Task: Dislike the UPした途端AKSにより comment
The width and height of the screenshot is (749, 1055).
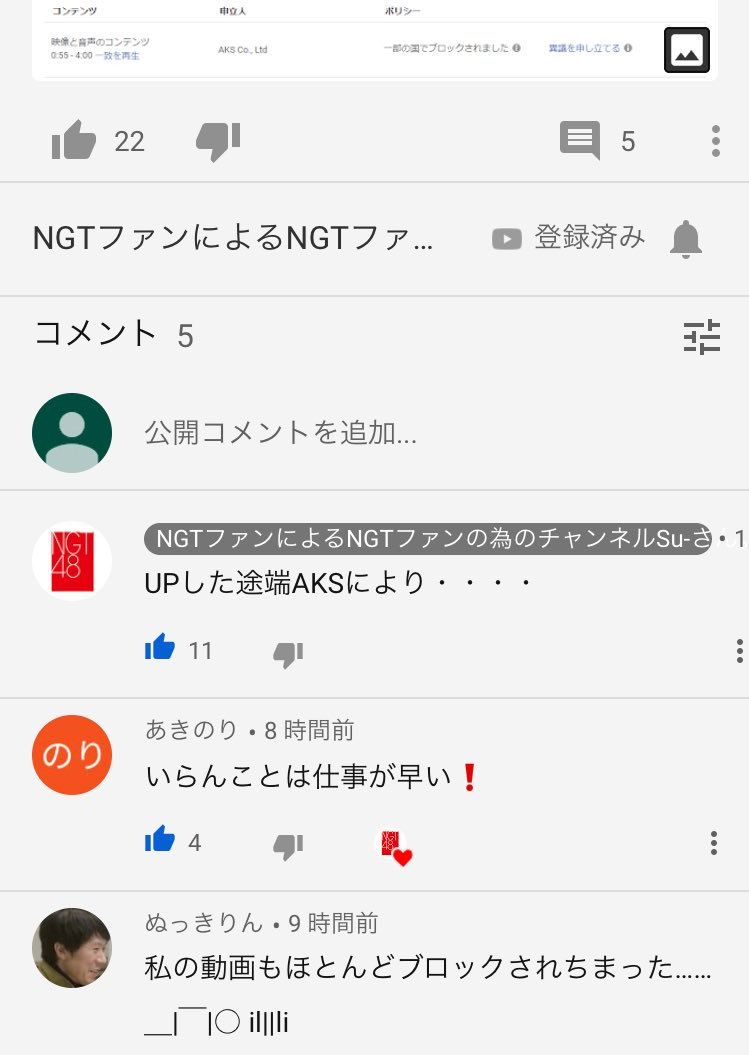Action: click(288, 653)
